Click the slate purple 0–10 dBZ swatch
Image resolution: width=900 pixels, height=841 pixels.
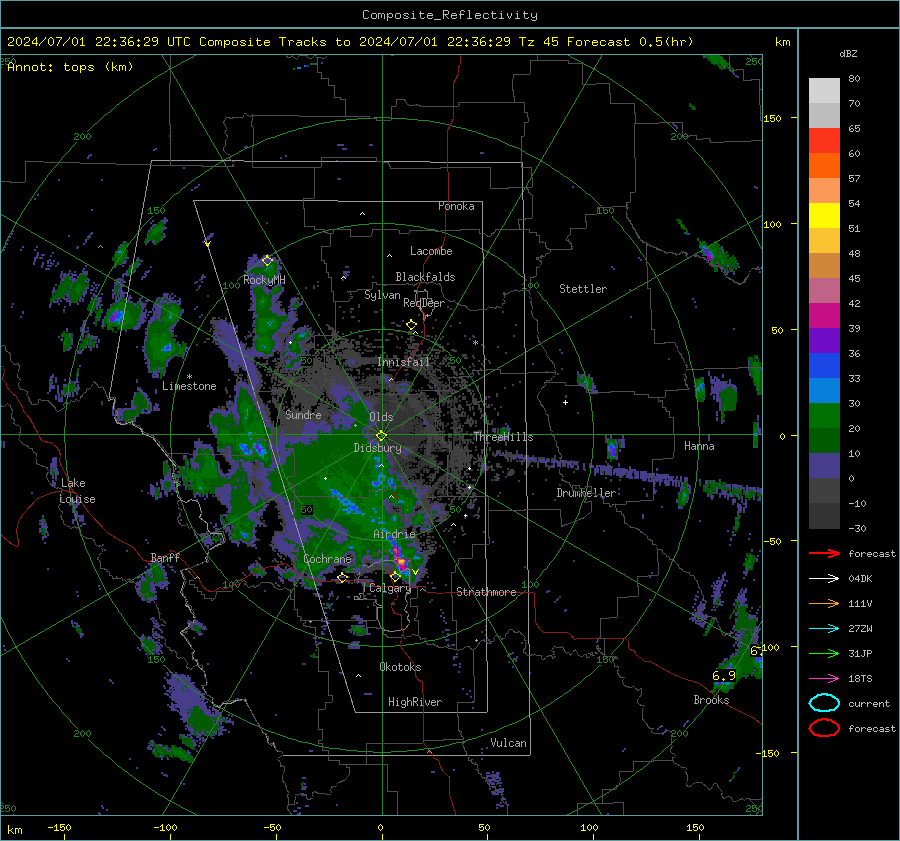click(824, 466)
